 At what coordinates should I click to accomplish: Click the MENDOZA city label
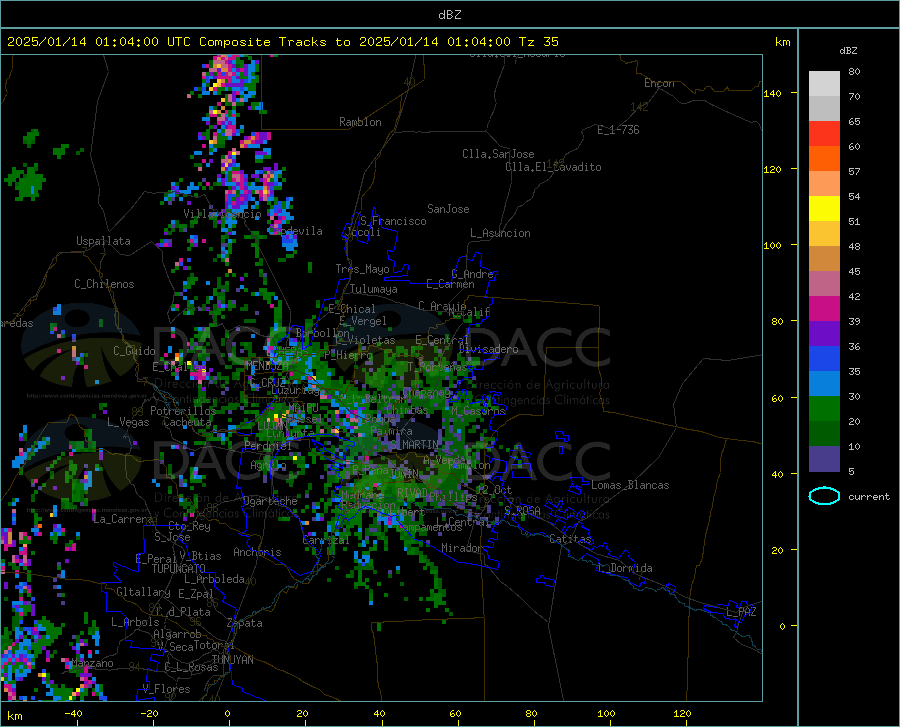point(266,366)
